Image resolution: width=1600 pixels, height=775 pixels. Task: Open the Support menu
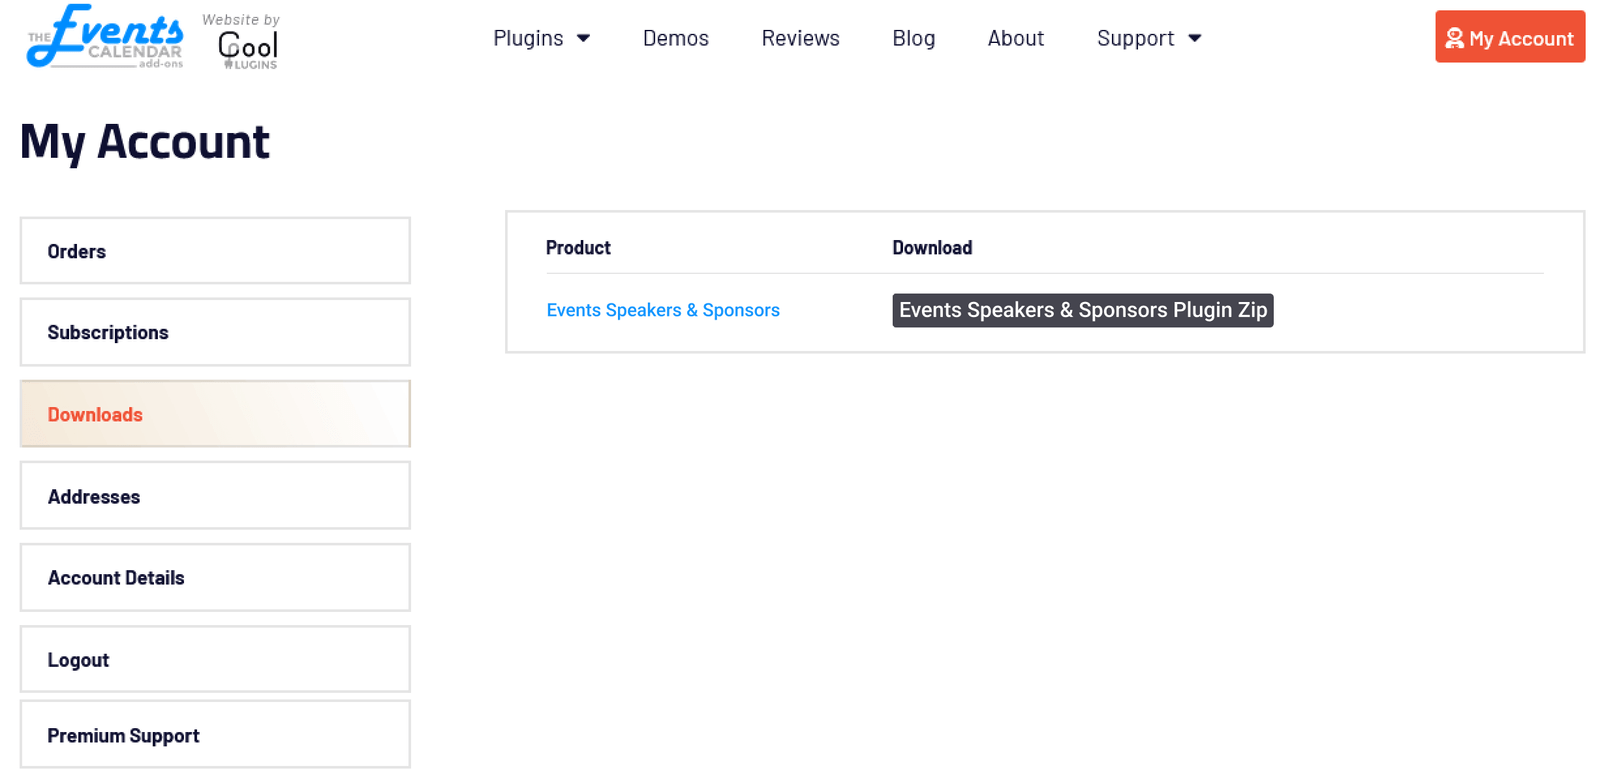click(1135, 38)
